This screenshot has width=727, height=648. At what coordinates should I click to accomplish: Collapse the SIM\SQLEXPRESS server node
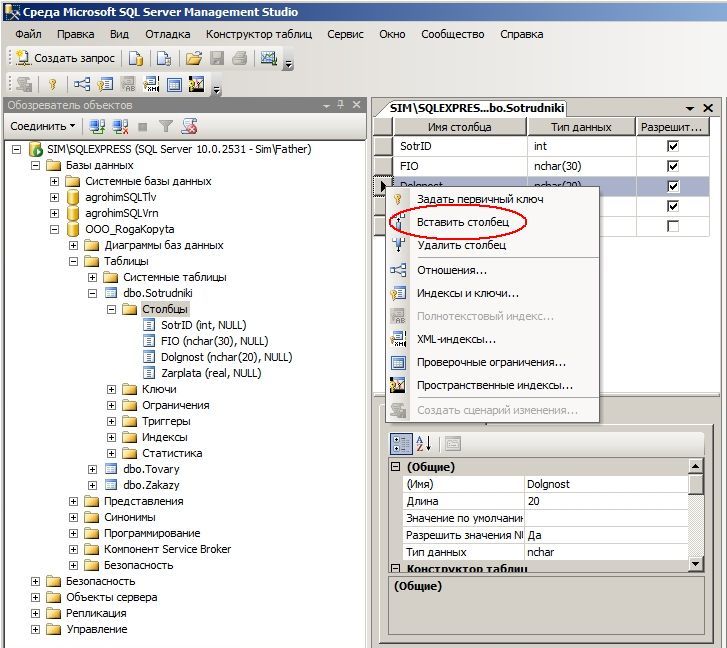pyautogui.click(x=17, y=149)
